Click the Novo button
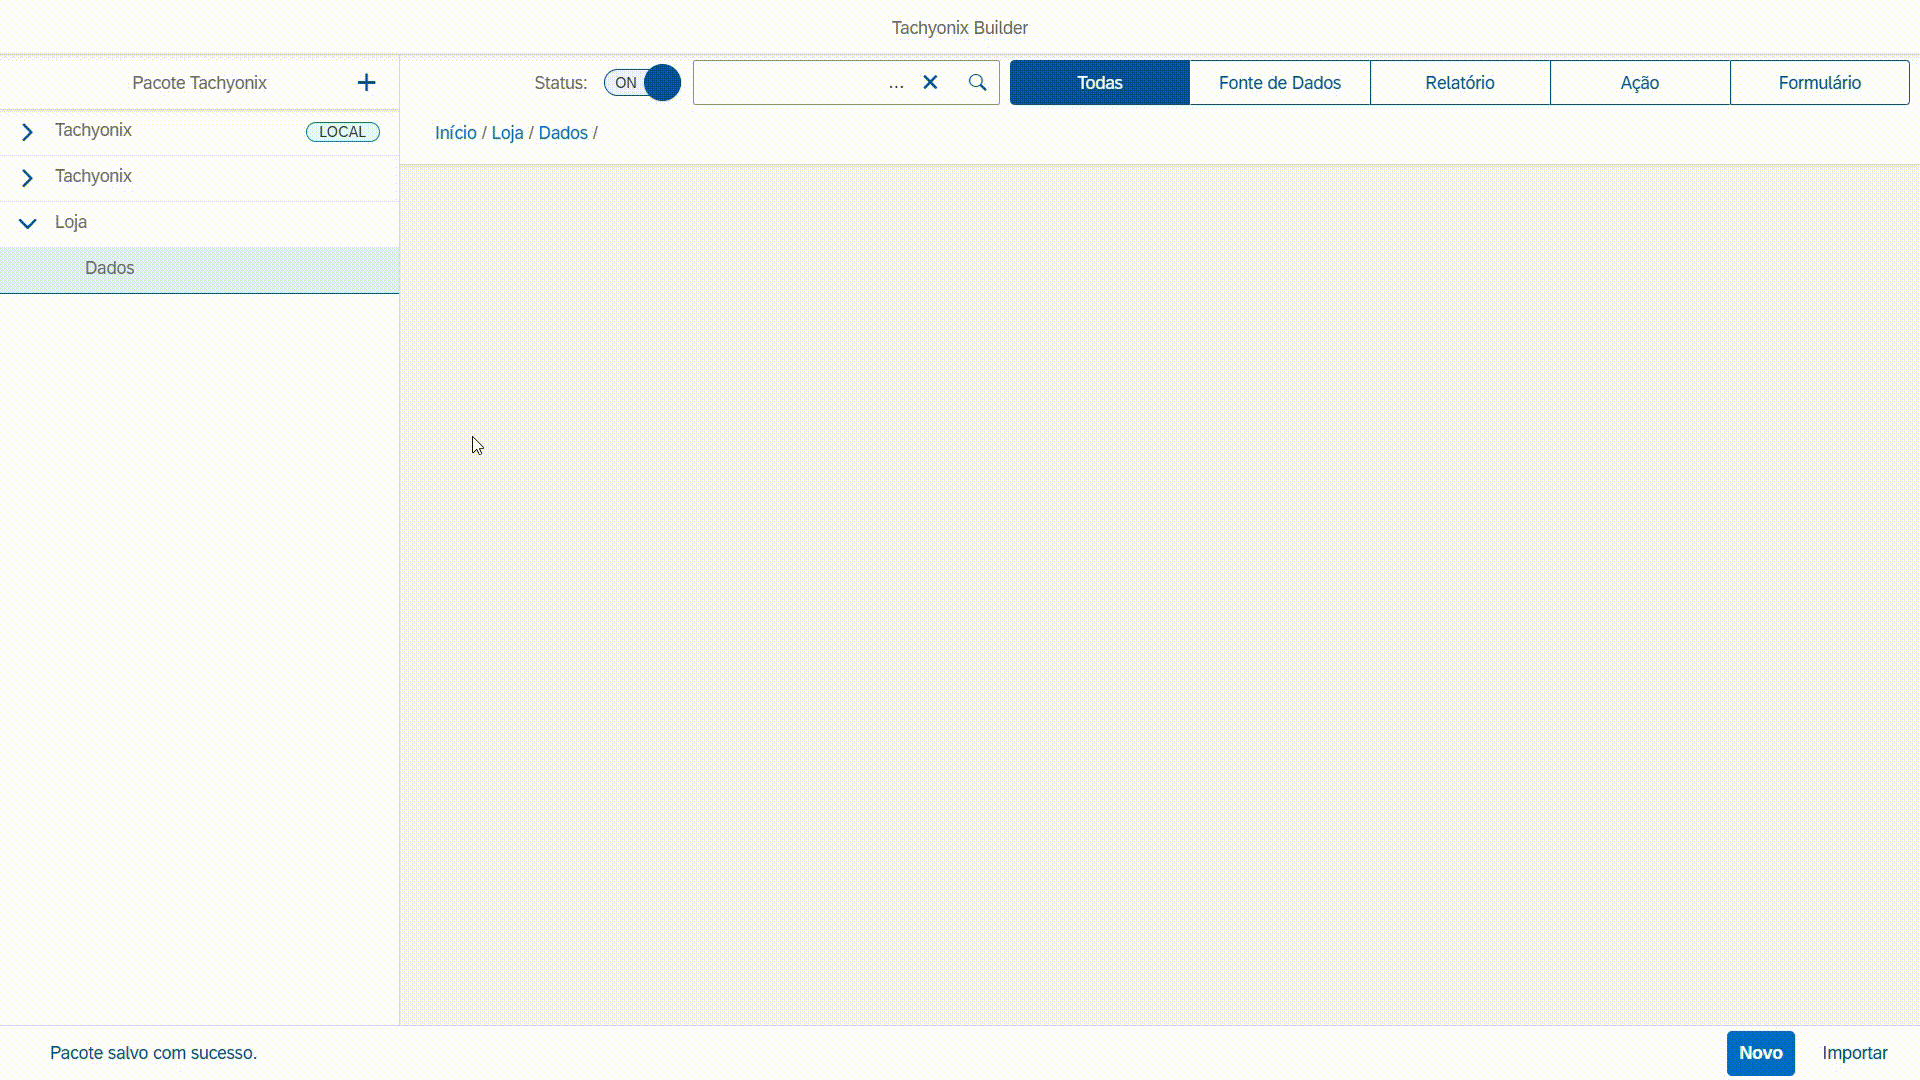Screen dimensions: 1920x1080 point(1760,1053)
